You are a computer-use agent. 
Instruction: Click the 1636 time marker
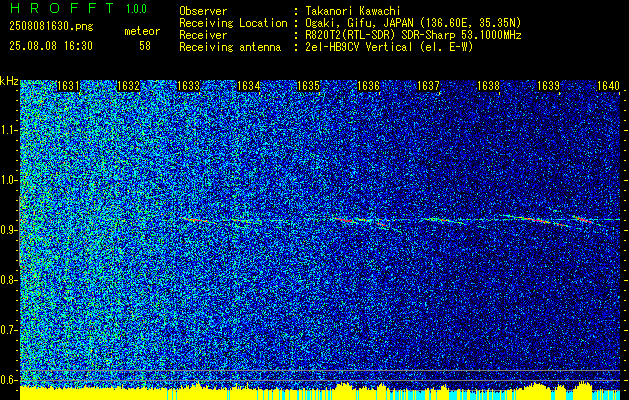368,86
